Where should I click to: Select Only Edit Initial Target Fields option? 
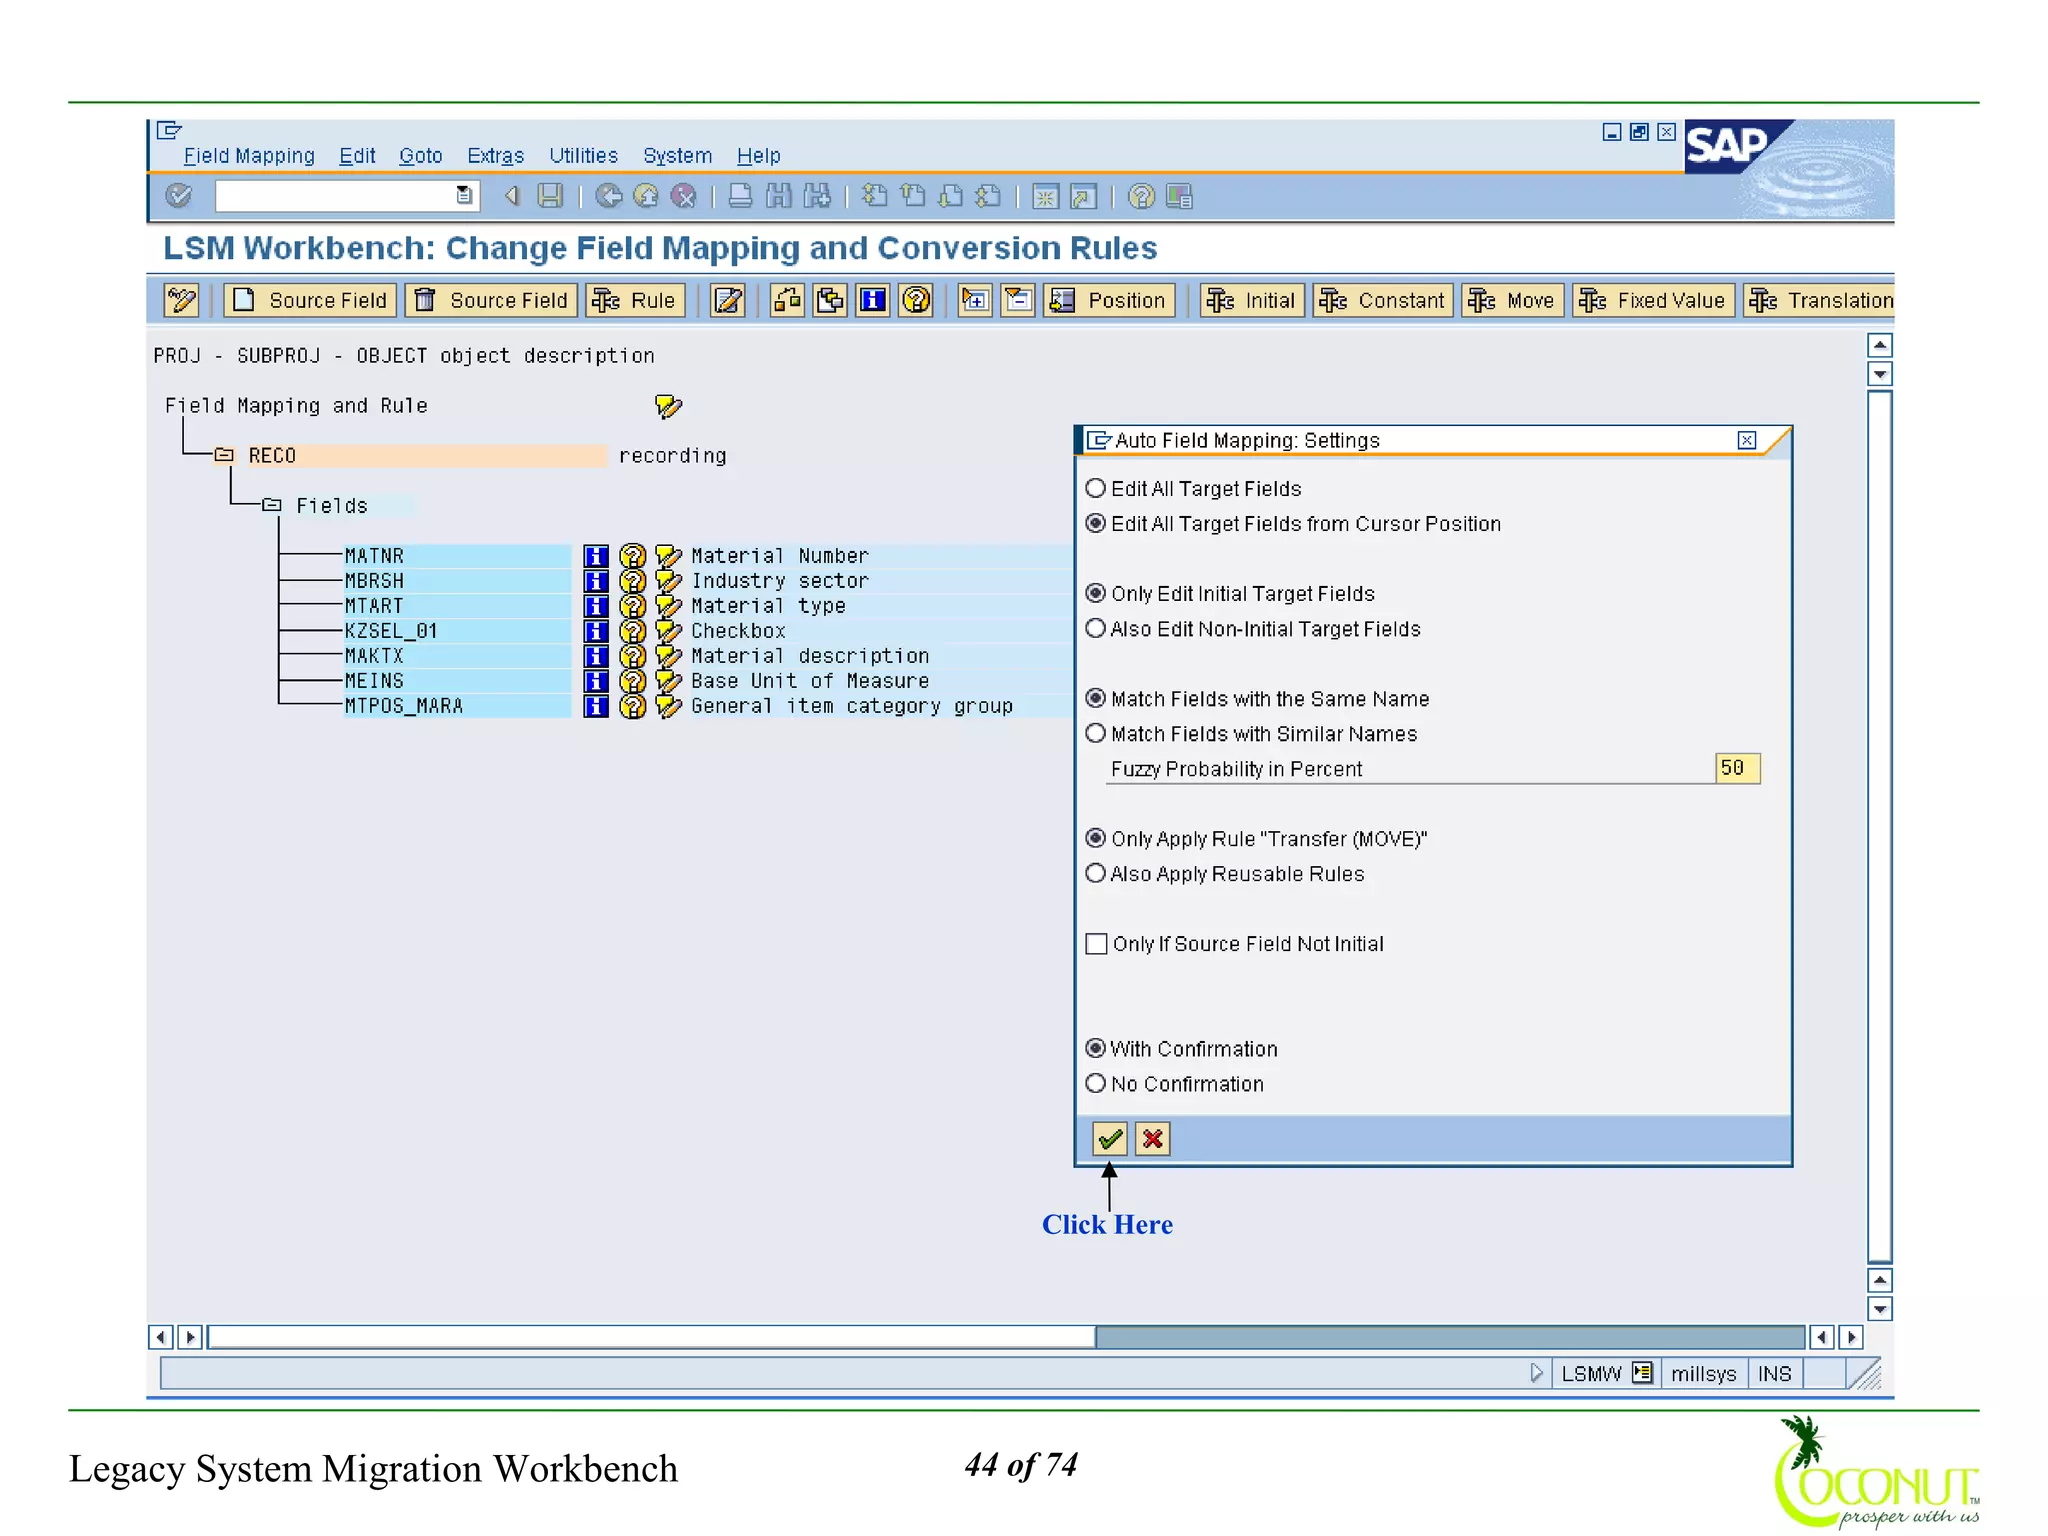[1096, 593]
